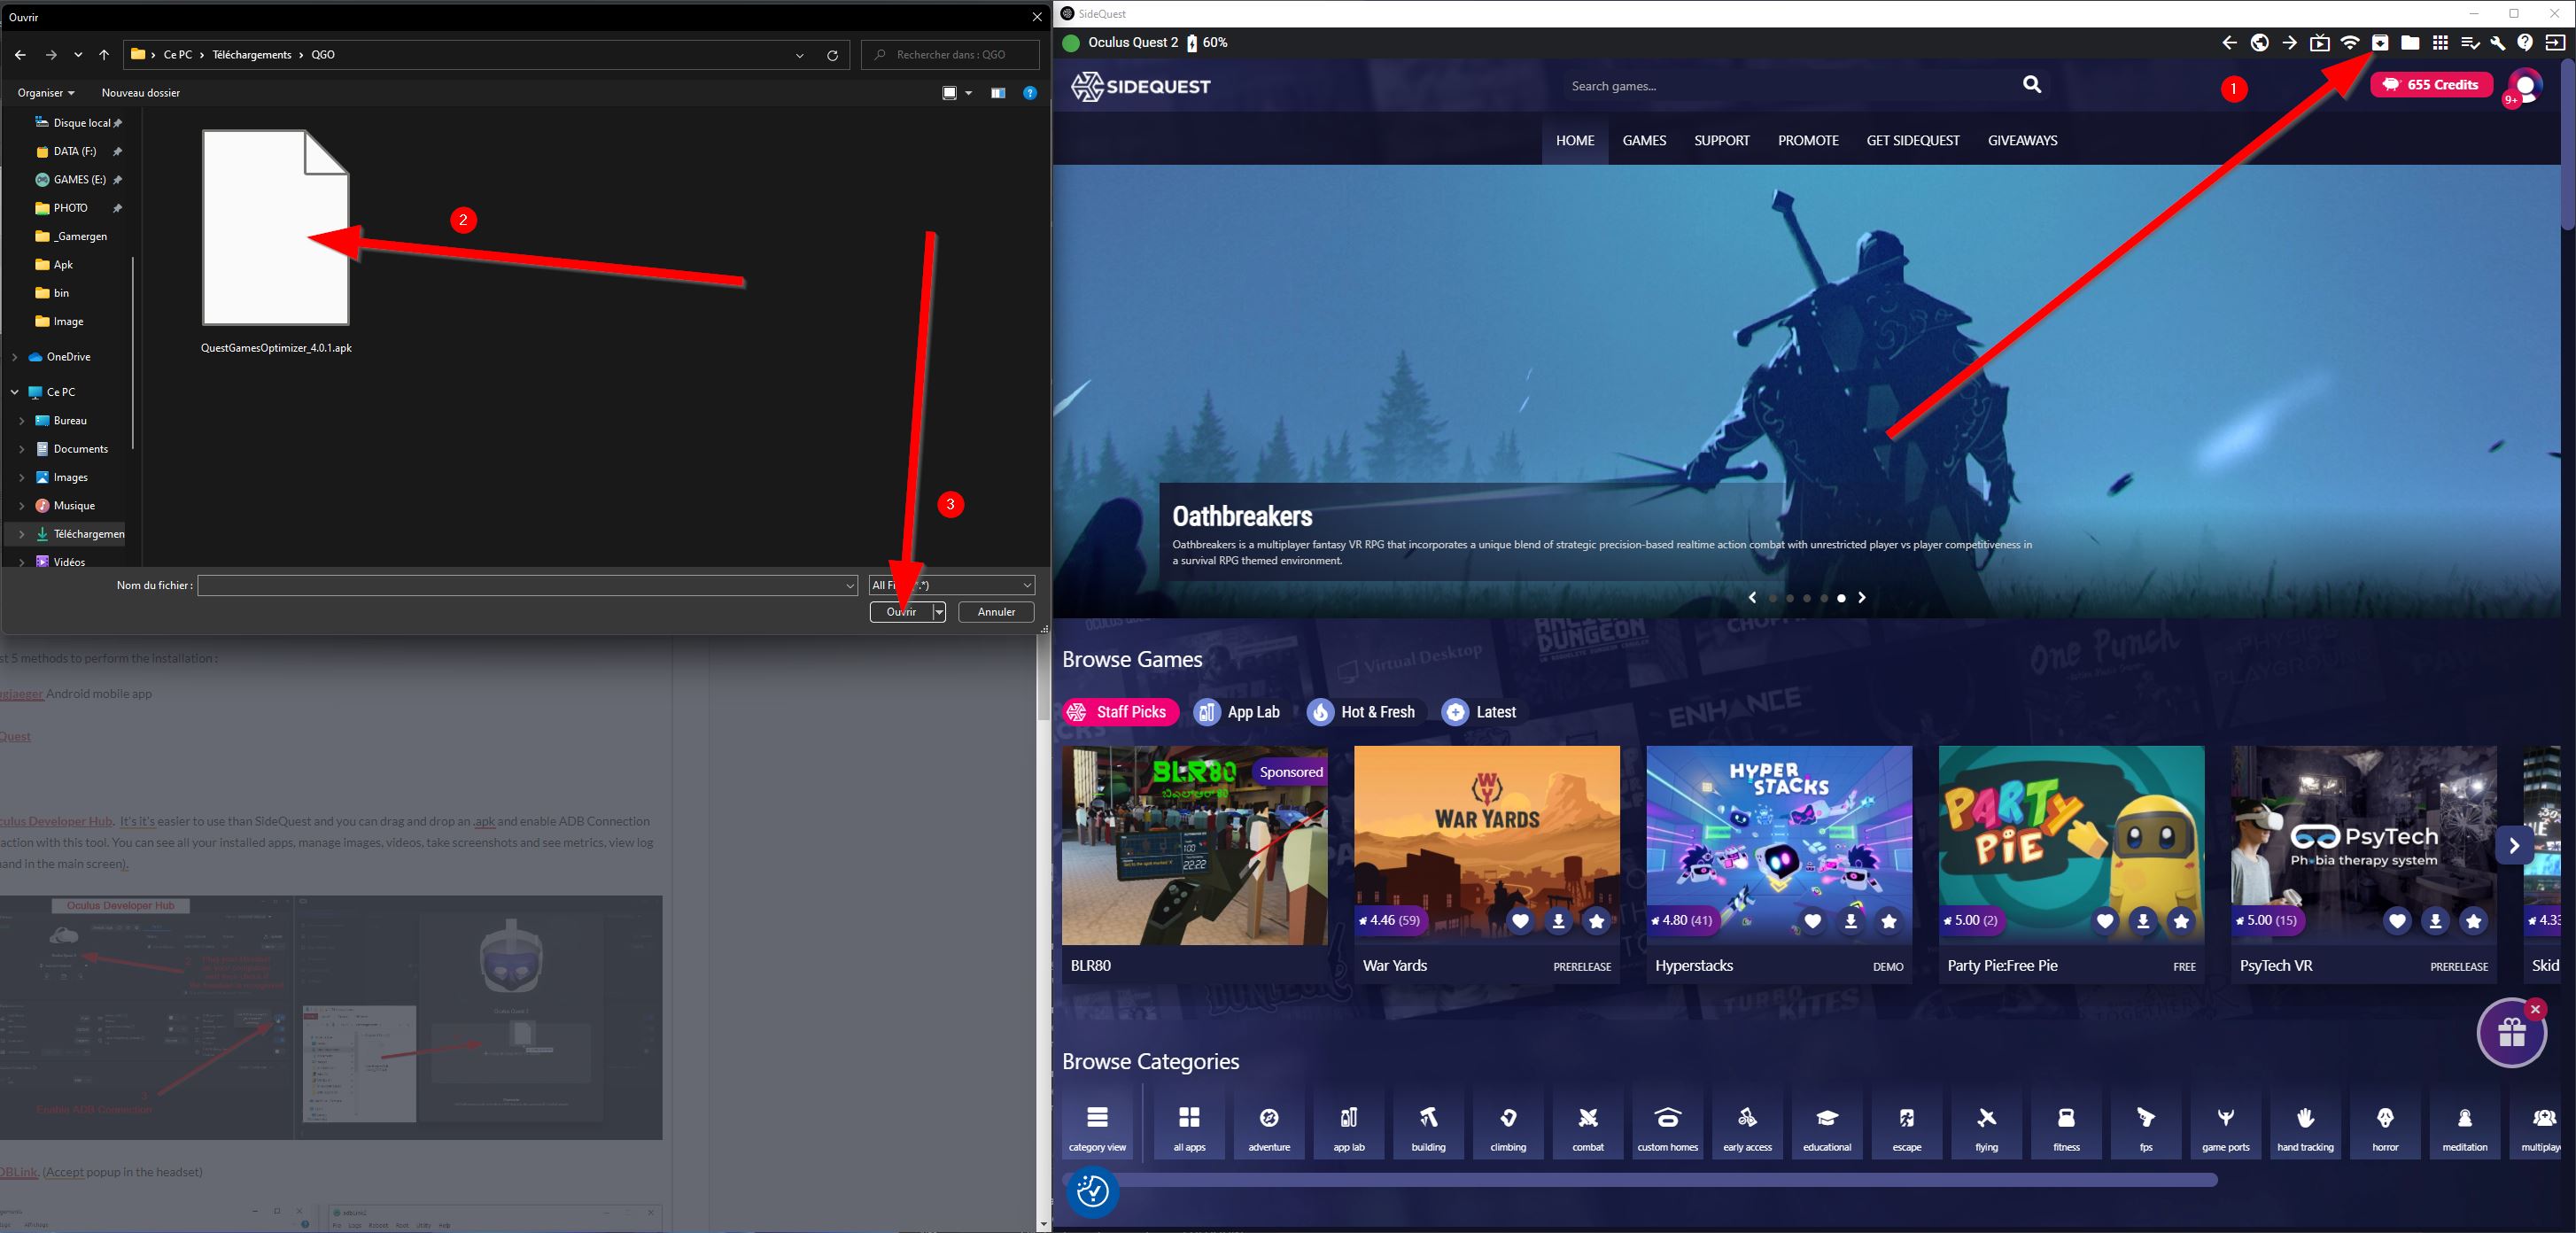This screenshot has width=2576, height=1233.
Task: Open the Organiser menu dropdown
Action: click(x=46, y=93)
